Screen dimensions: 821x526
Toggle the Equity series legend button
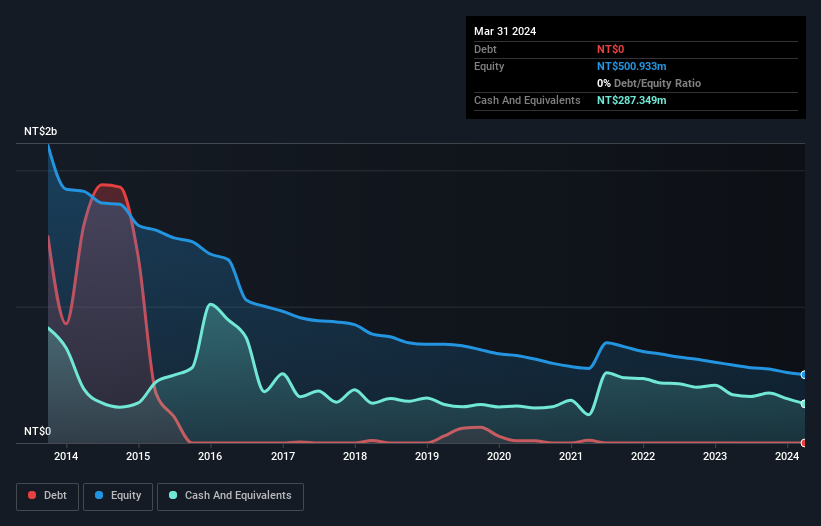(x=118, y=496)
